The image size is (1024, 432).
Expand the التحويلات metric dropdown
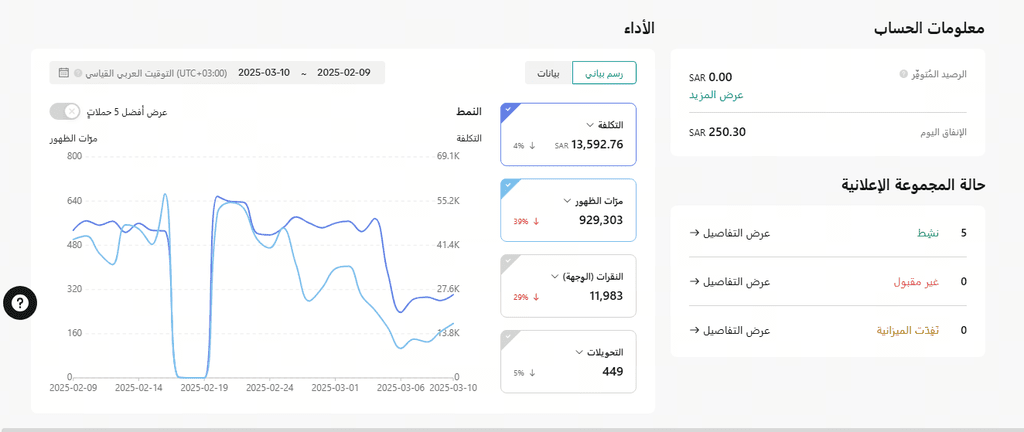coord(579,352)
